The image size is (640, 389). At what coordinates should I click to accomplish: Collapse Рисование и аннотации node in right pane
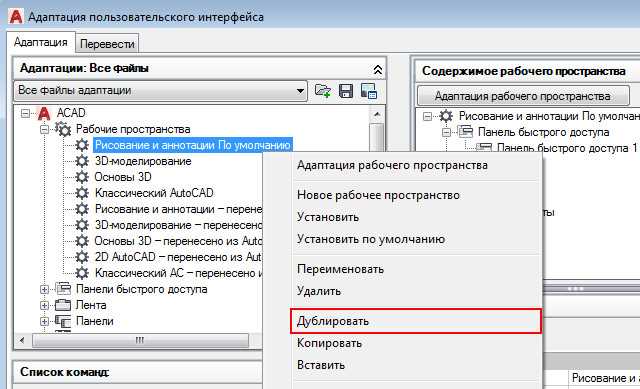[427, 117]
